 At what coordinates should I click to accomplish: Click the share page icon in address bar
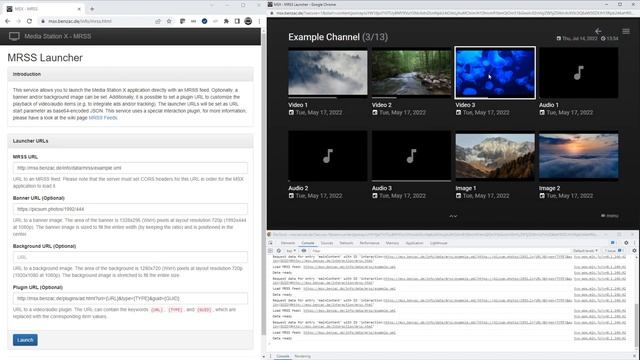(158, 21)
